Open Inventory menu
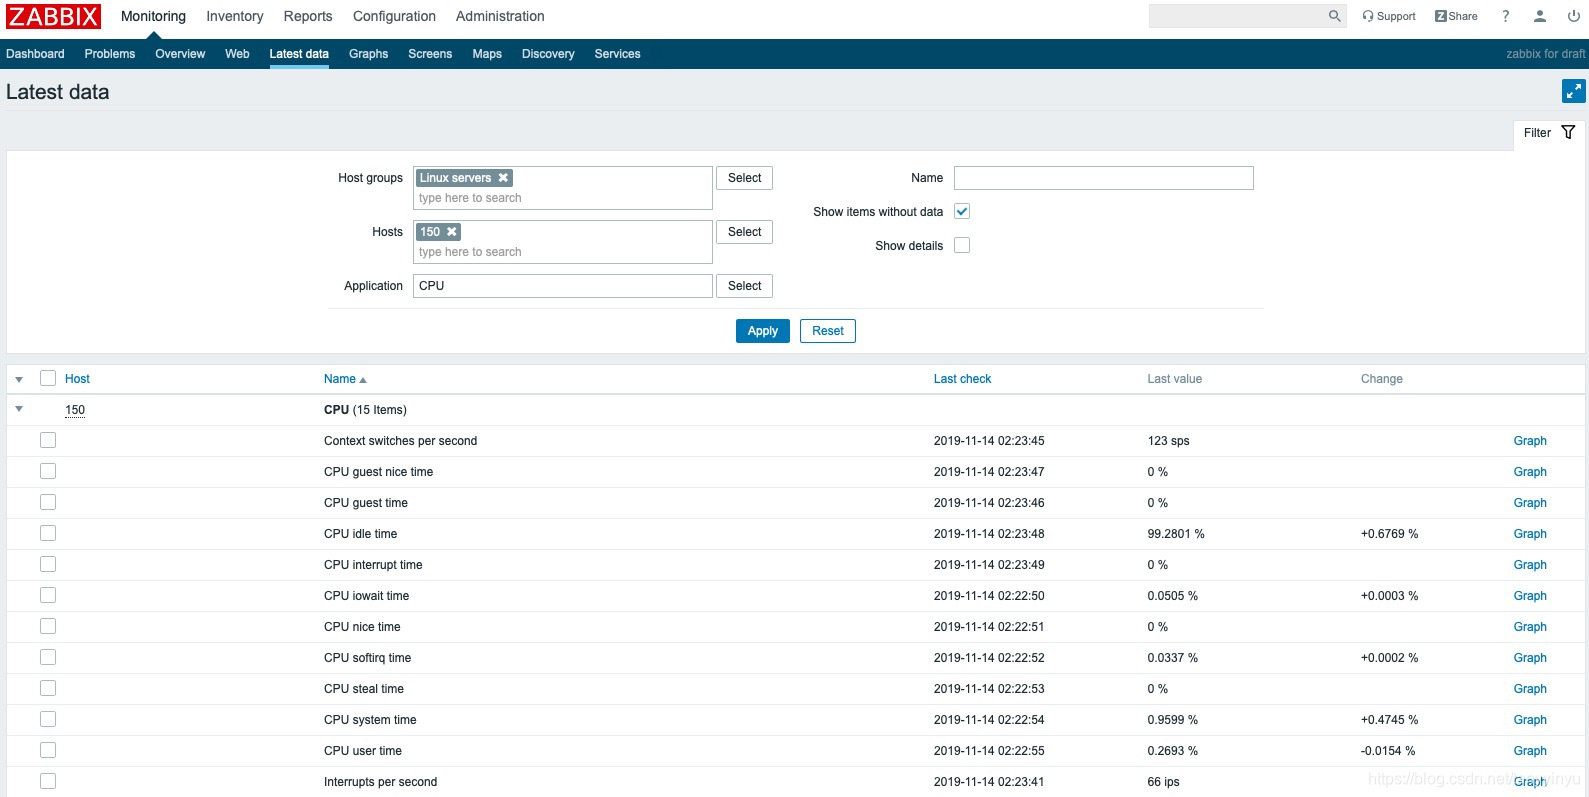1589x797 pixels. click(235, 16)
